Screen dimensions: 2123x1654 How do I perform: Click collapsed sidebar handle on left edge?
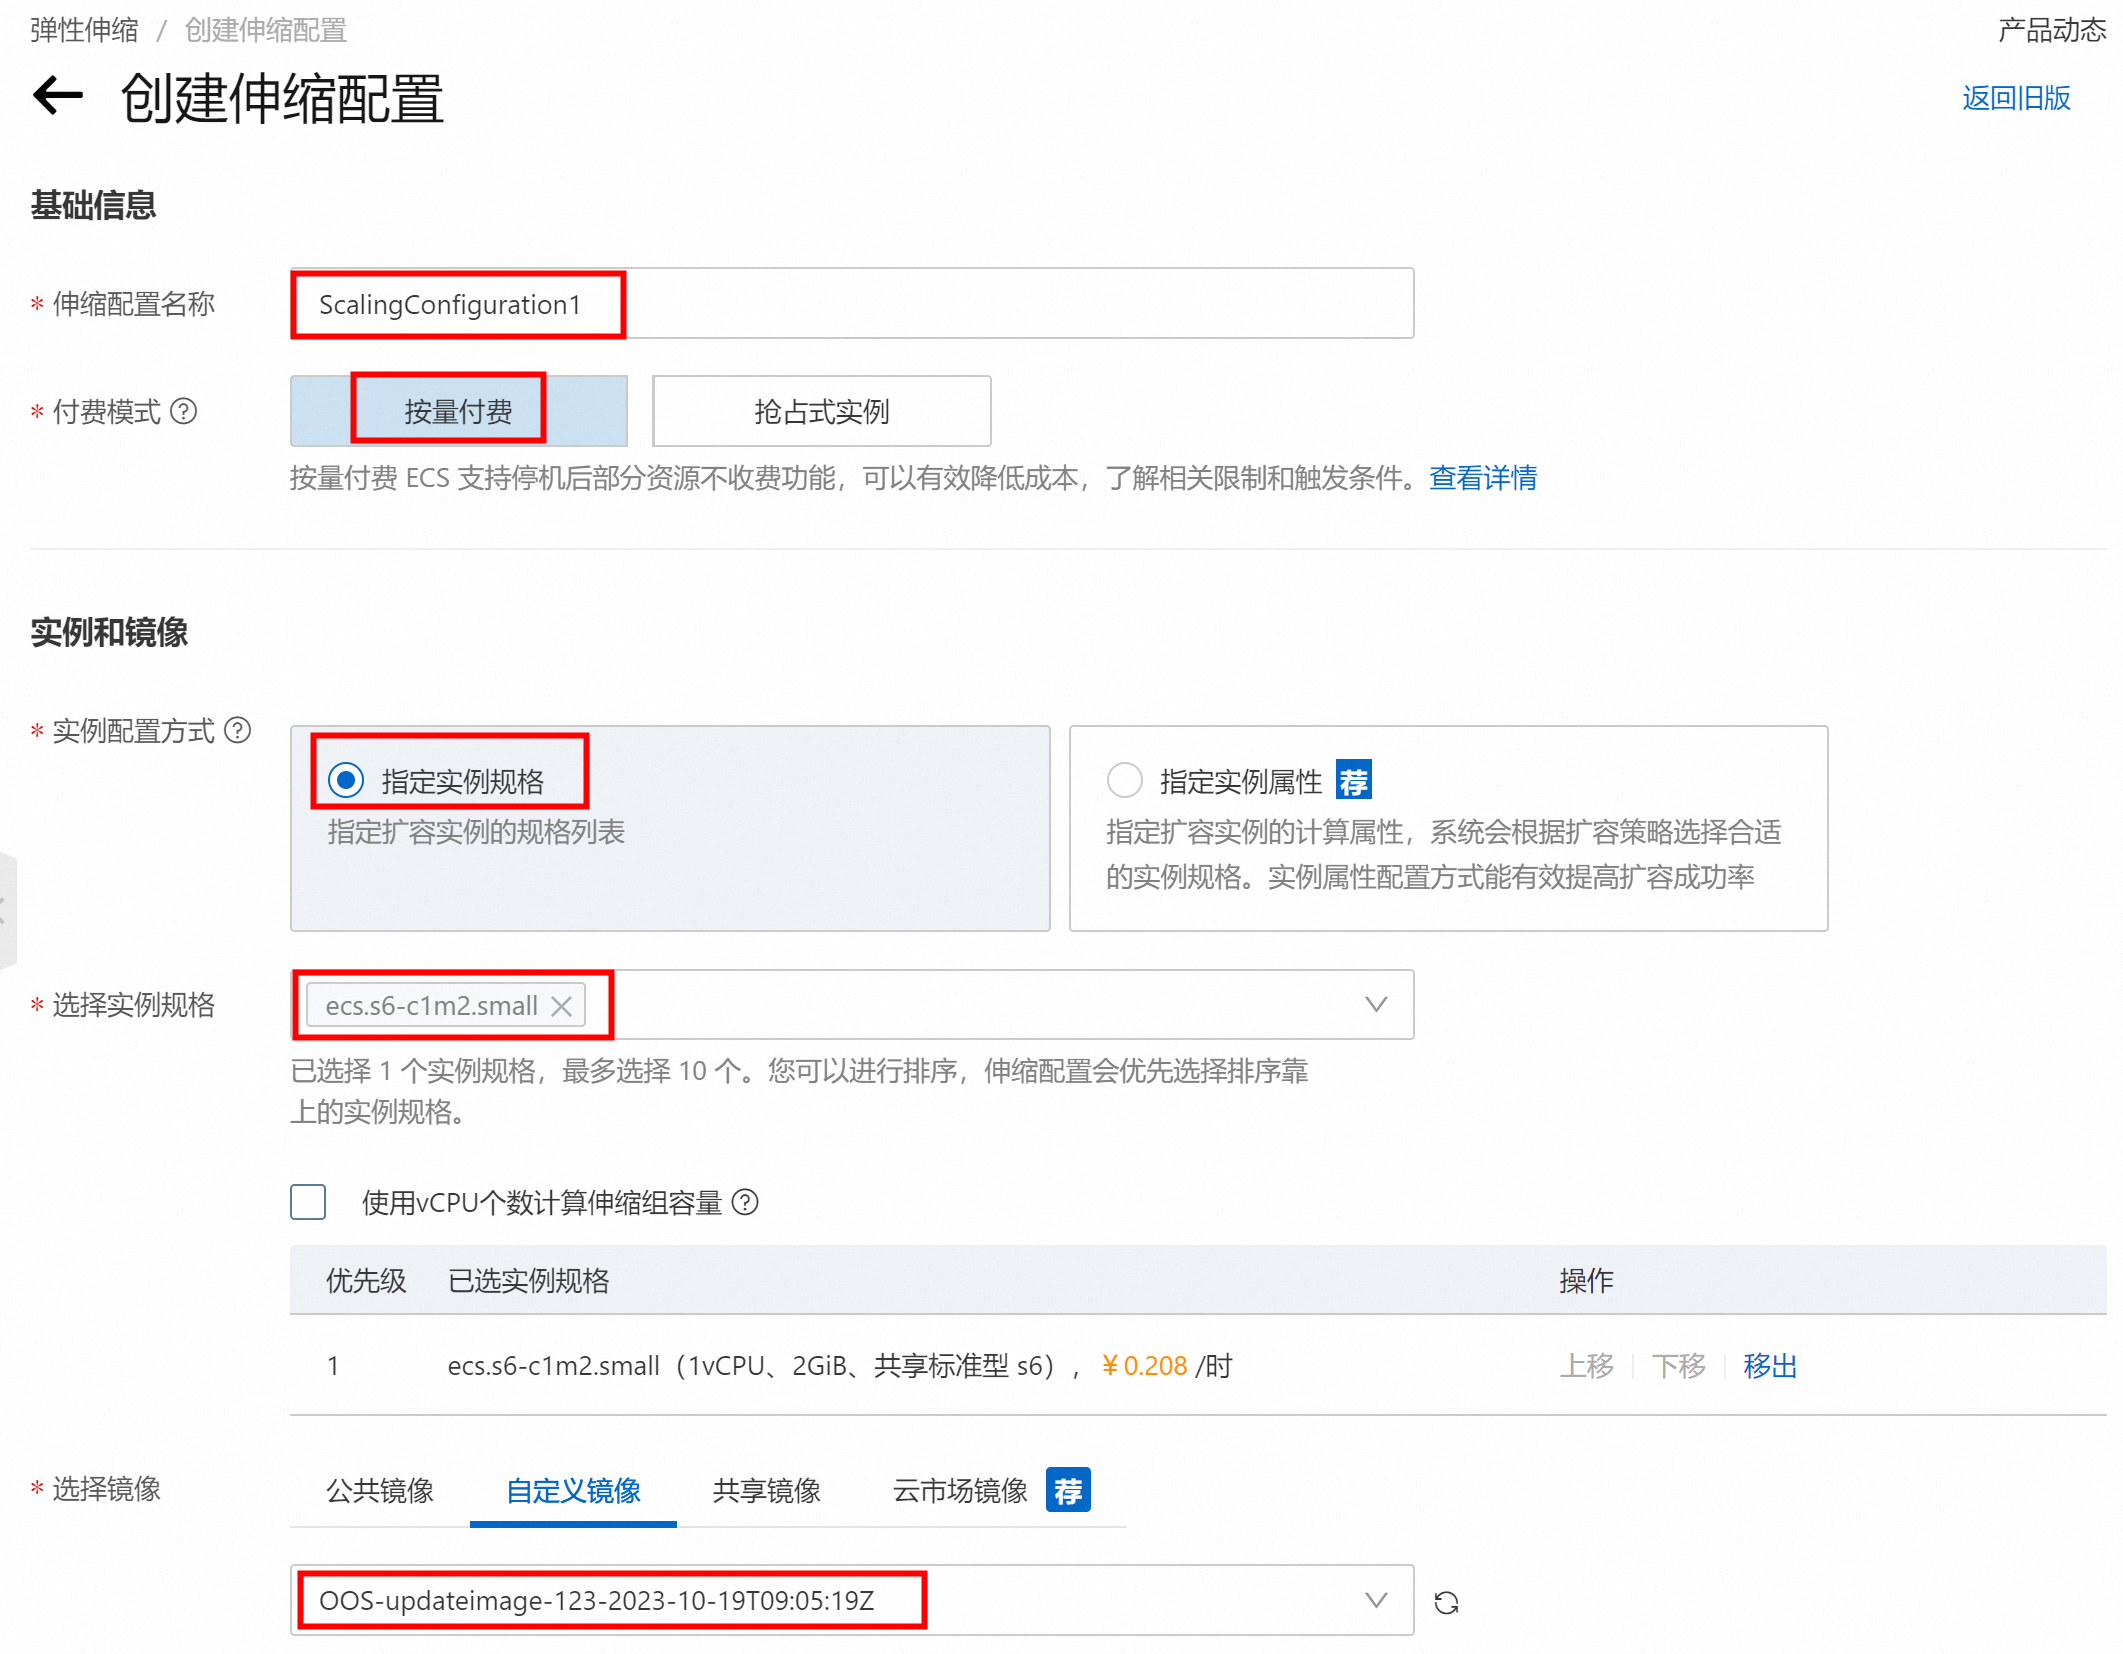coord(6,910)
